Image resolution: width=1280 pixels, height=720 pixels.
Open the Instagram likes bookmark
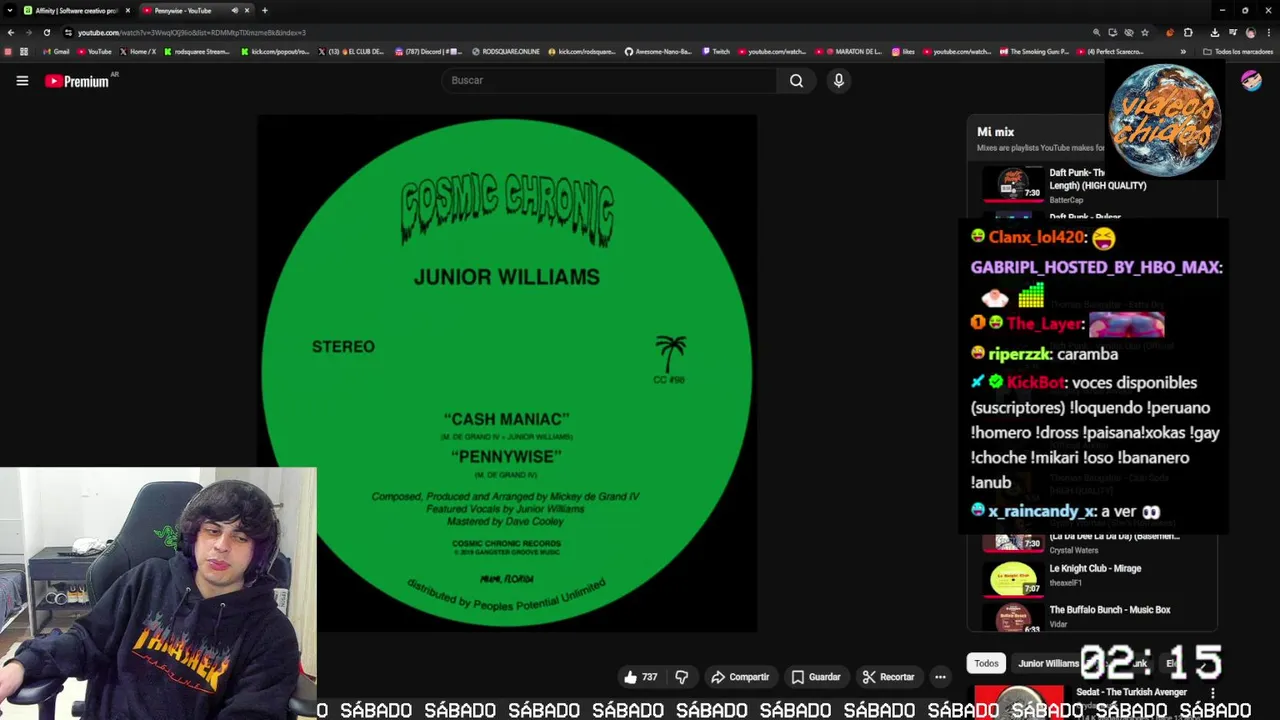(x=903, y=51)
